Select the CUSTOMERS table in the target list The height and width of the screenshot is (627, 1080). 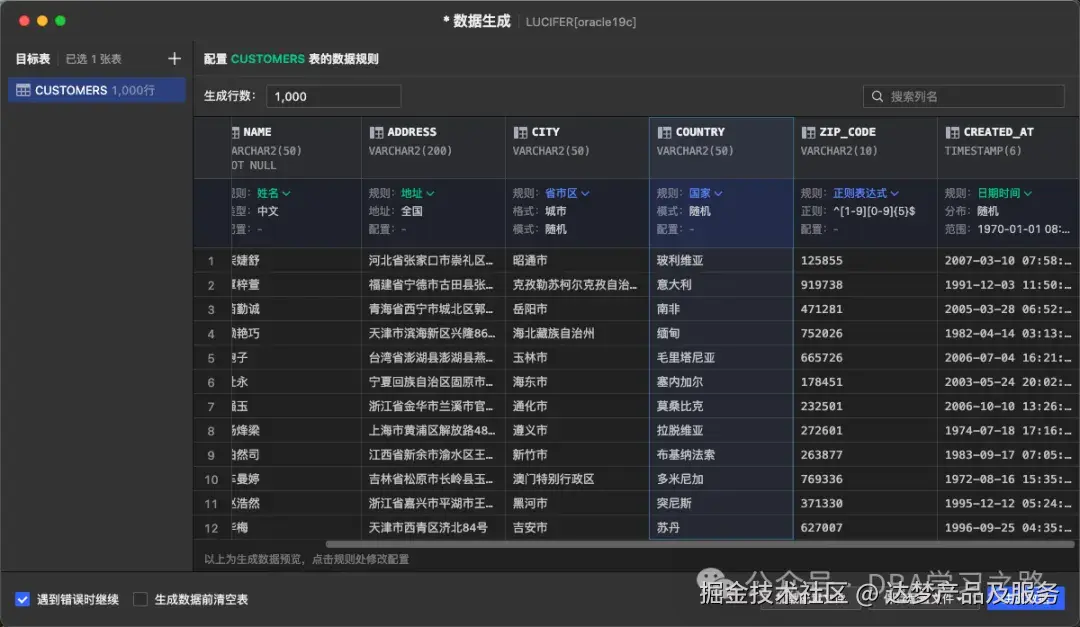[x=96, y=90]
